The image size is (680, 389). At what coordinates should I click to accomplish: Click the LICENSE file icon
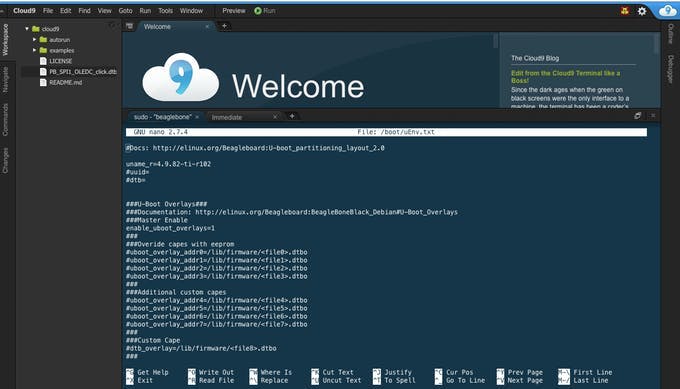(x=43, y=61)
